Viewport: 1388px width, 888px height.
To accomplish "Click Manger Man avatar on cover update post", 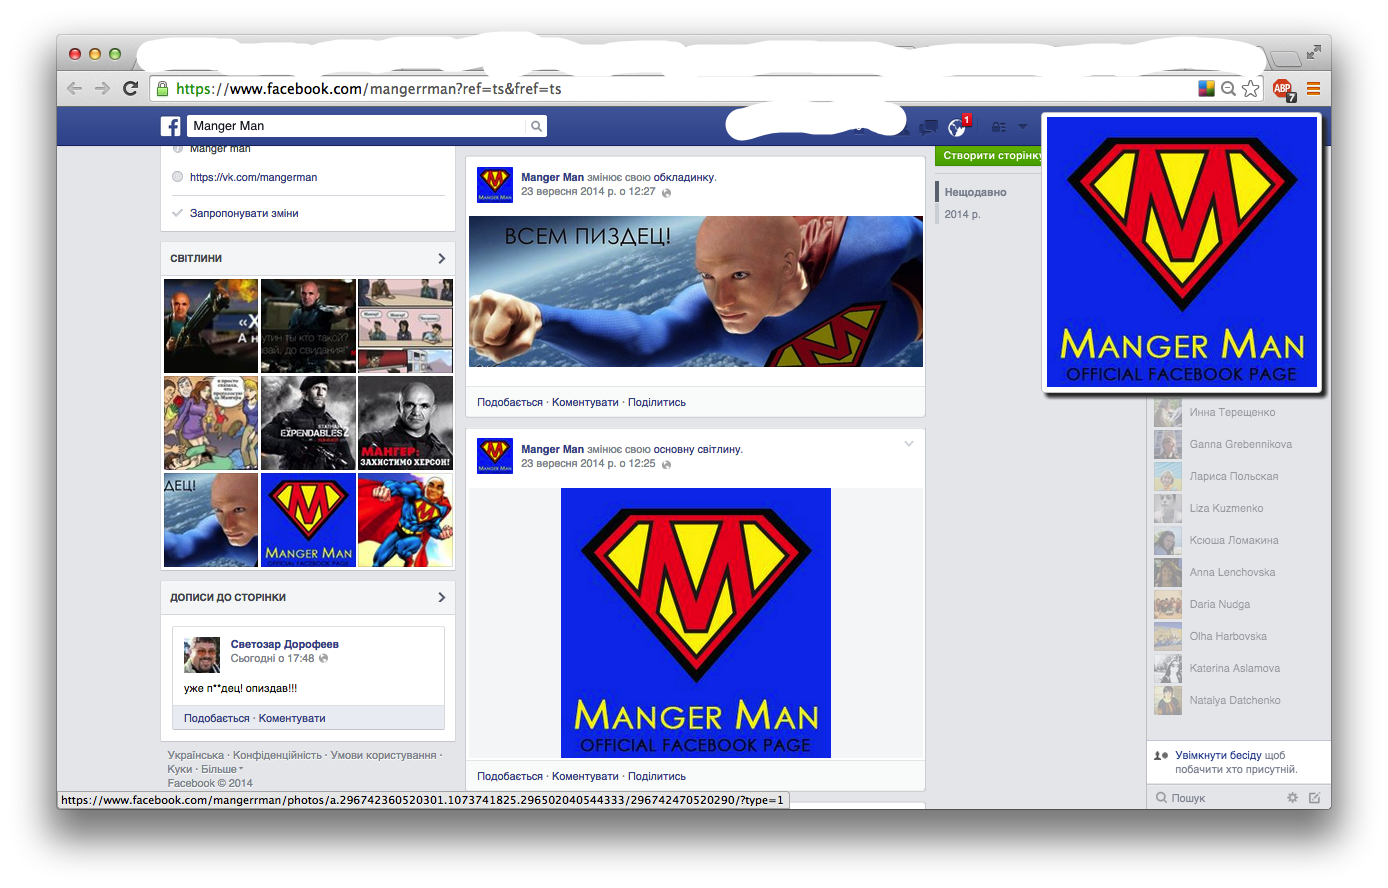I will click(495, 184).
